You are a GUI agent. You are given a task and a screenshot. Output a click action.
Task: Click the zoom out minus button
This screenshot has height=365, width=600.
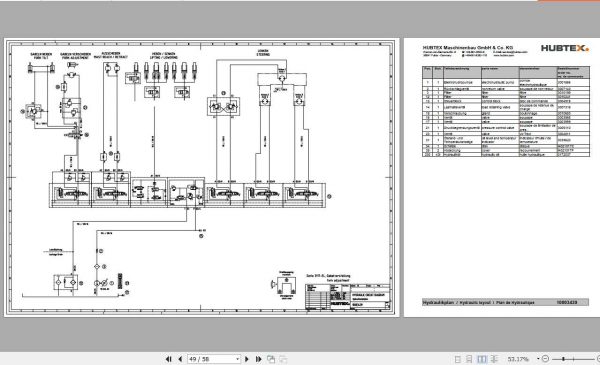546,359
